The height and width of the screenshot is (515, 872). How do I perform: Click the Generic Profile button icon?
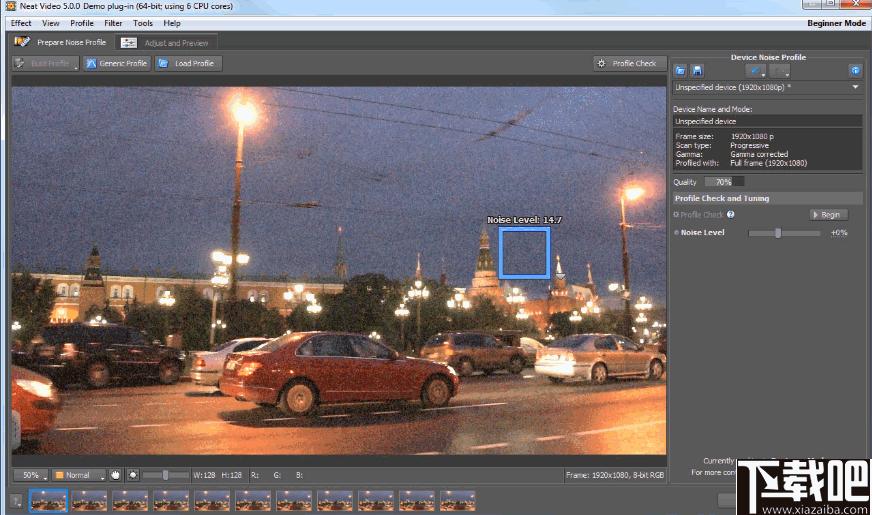91,63
